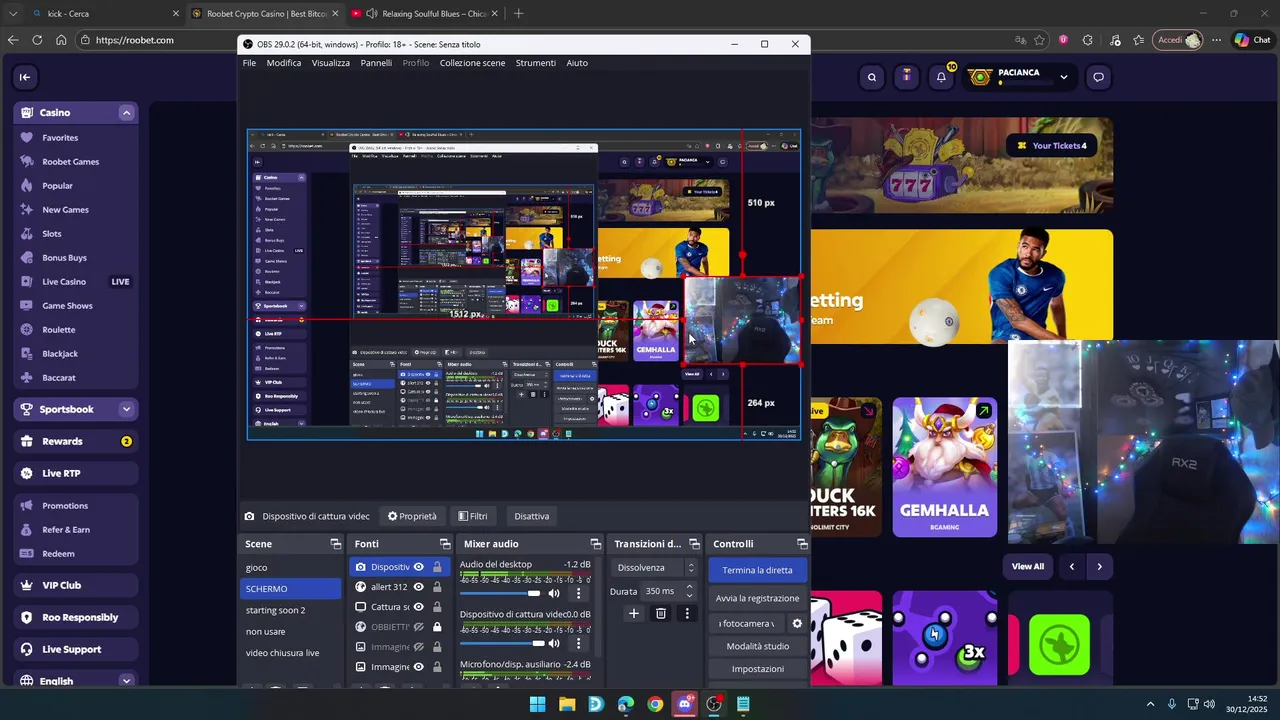Undock the Fonti panel
Screen dimensions: 1280x720
pos(445,544)
